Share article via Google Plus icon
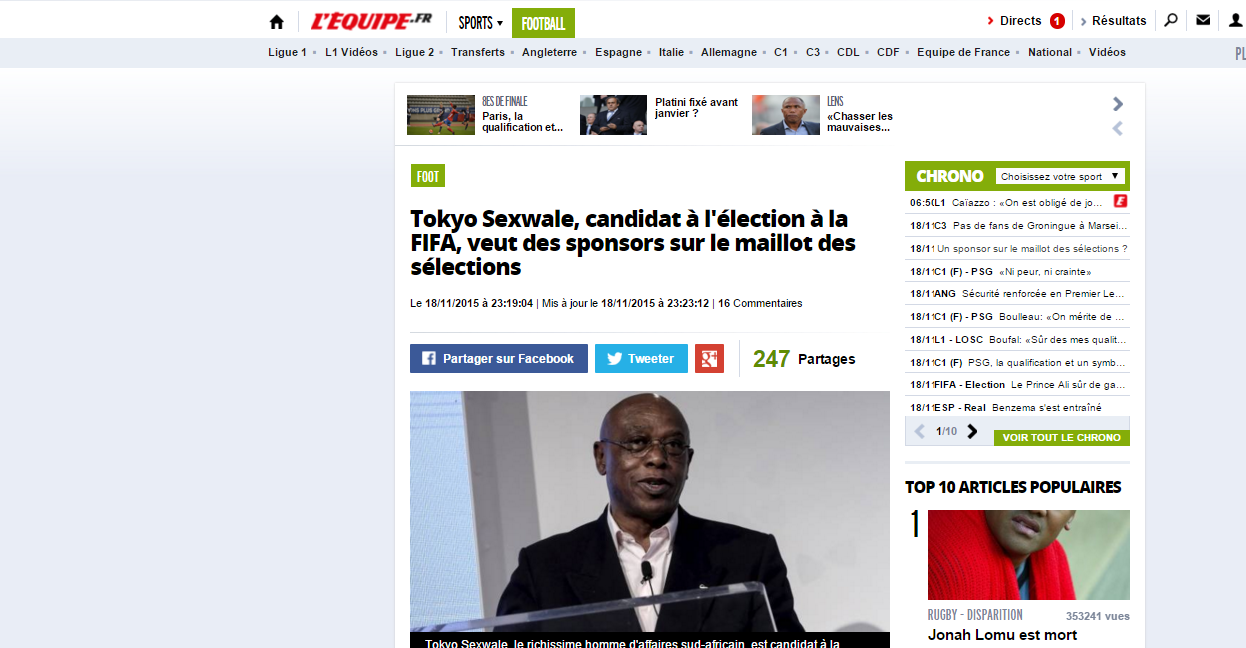This screenshot has height=648, width=1246. (x=709, y=358)
